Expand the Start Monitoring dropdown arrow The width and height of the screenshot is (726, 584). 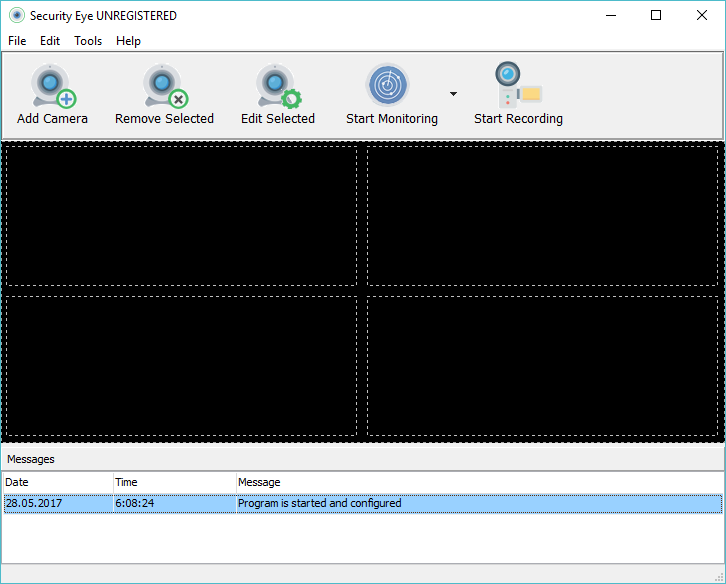[453, 94]
